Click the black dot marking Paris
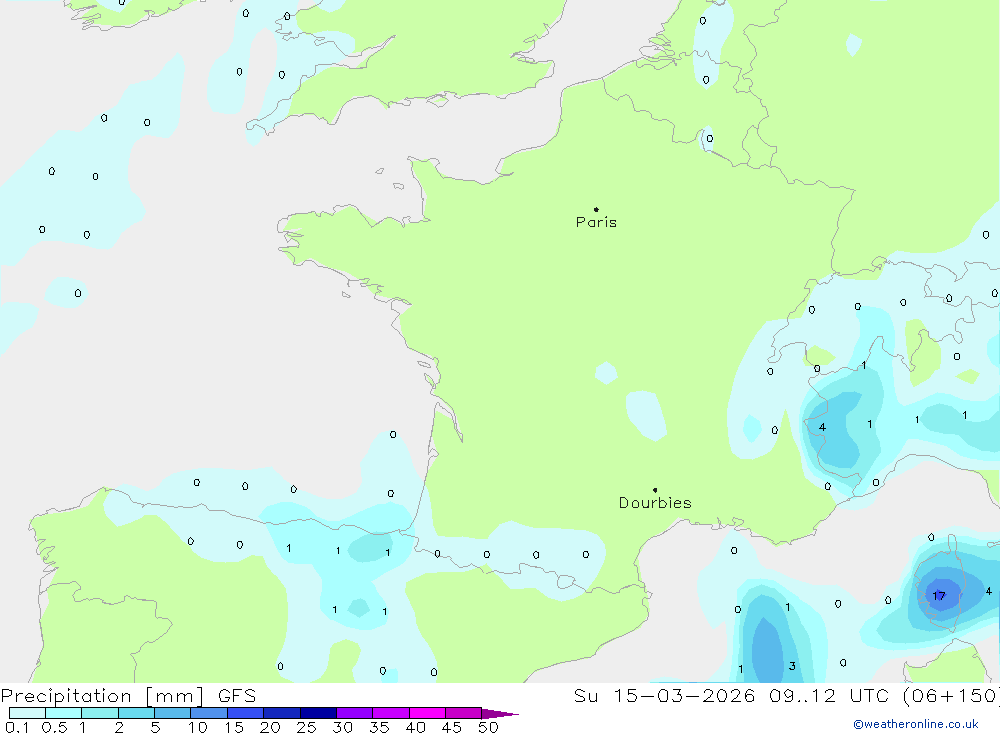This screenshot has width=1000, height=733. [x=596, y=209]
